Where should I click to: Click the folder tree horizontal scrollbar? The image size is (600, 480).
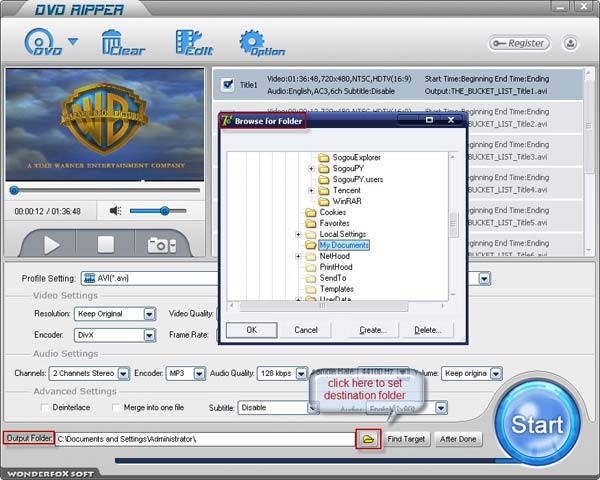(x=323, y=306)
